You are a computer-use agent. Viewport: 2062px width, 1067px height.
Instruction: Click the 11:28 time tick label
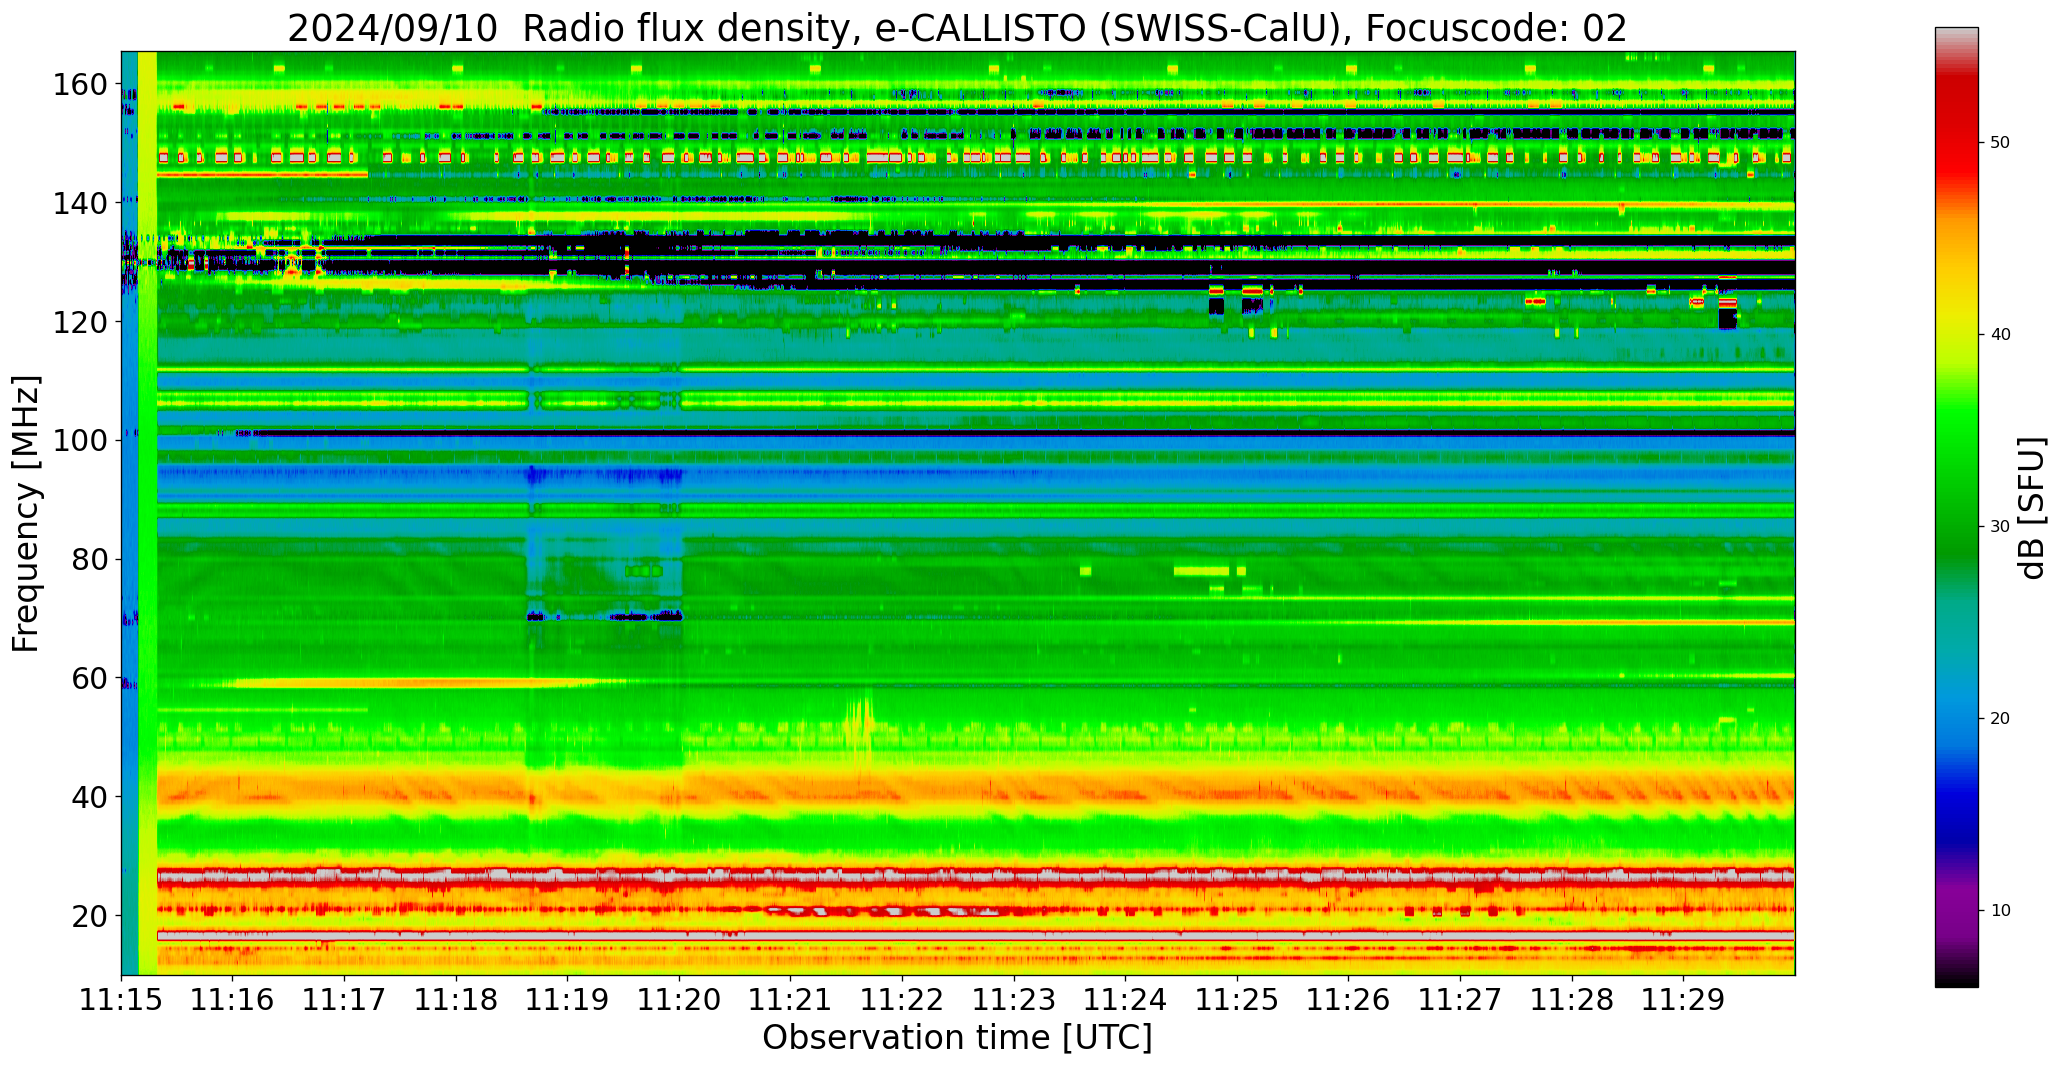coord(1572,1000)
